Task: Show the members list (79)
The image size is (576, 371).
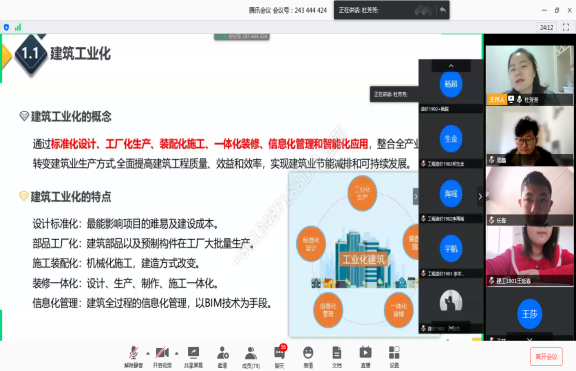Action: (x=251, y=357)
